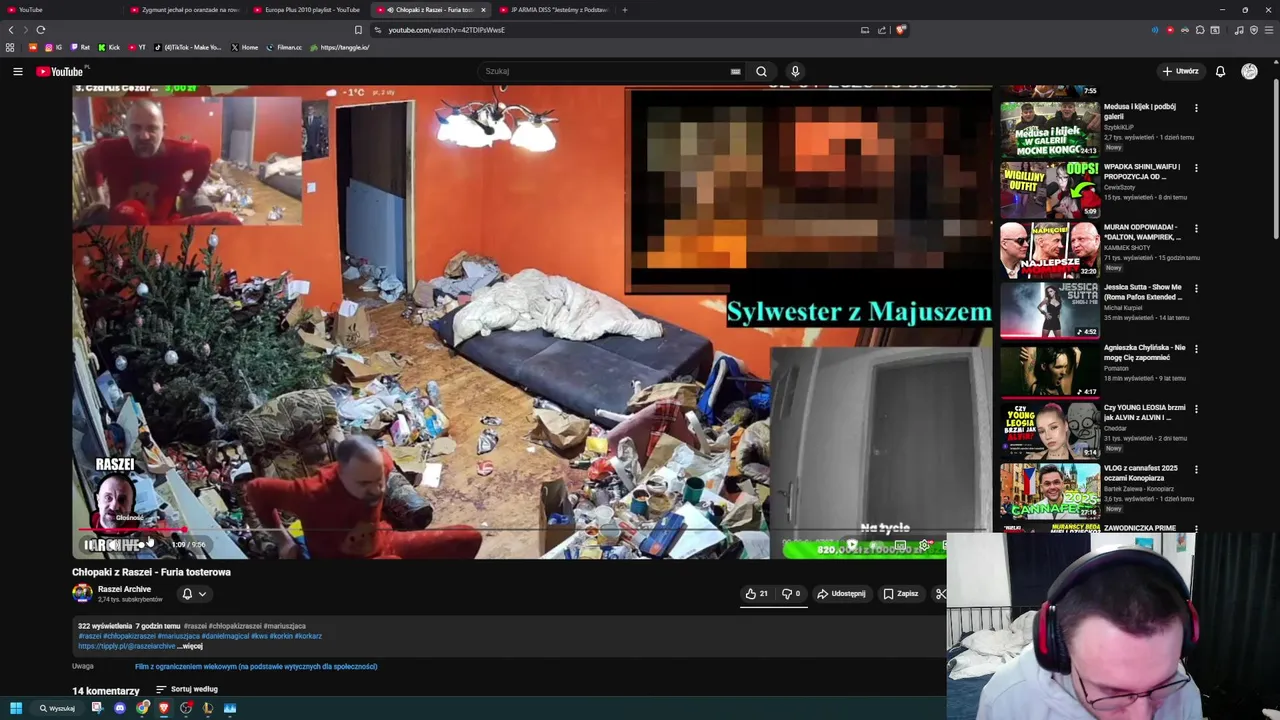Open the age-restriction policy link under Uwaga
1280x720 pixels.
tap(256, 666)
